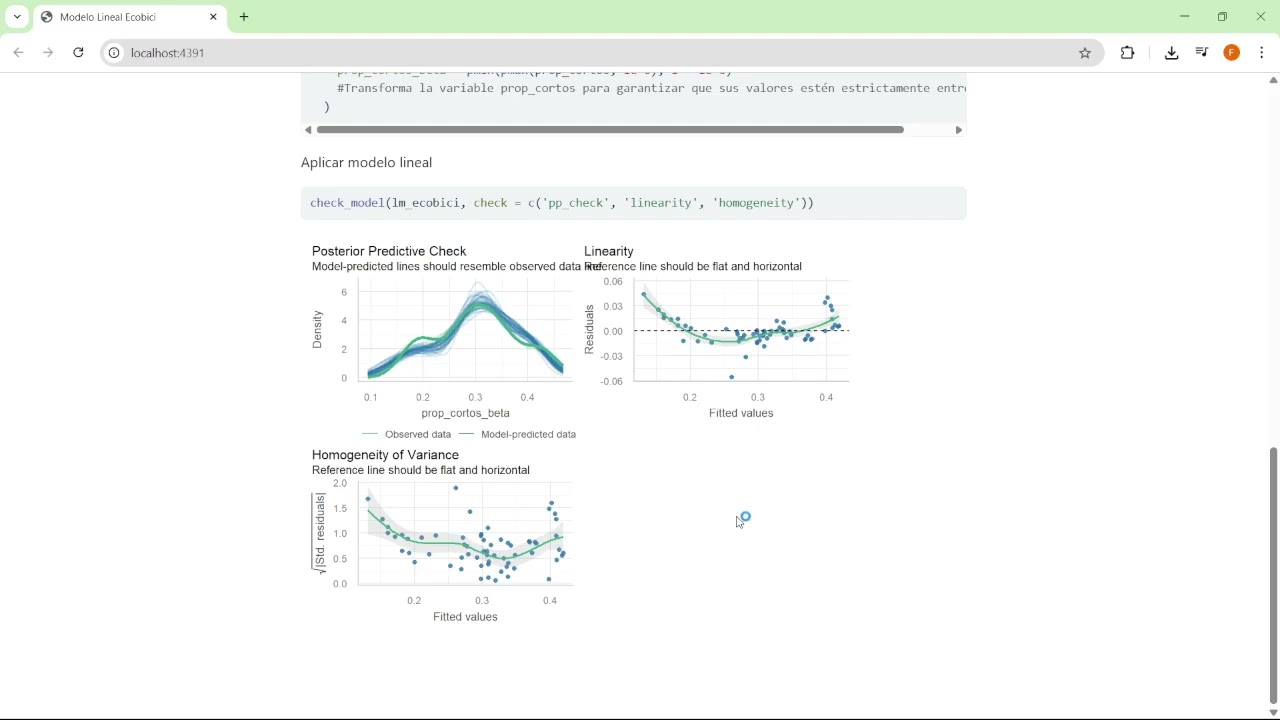Click the 'Linearity' plot title

click(x=609, y=251)
